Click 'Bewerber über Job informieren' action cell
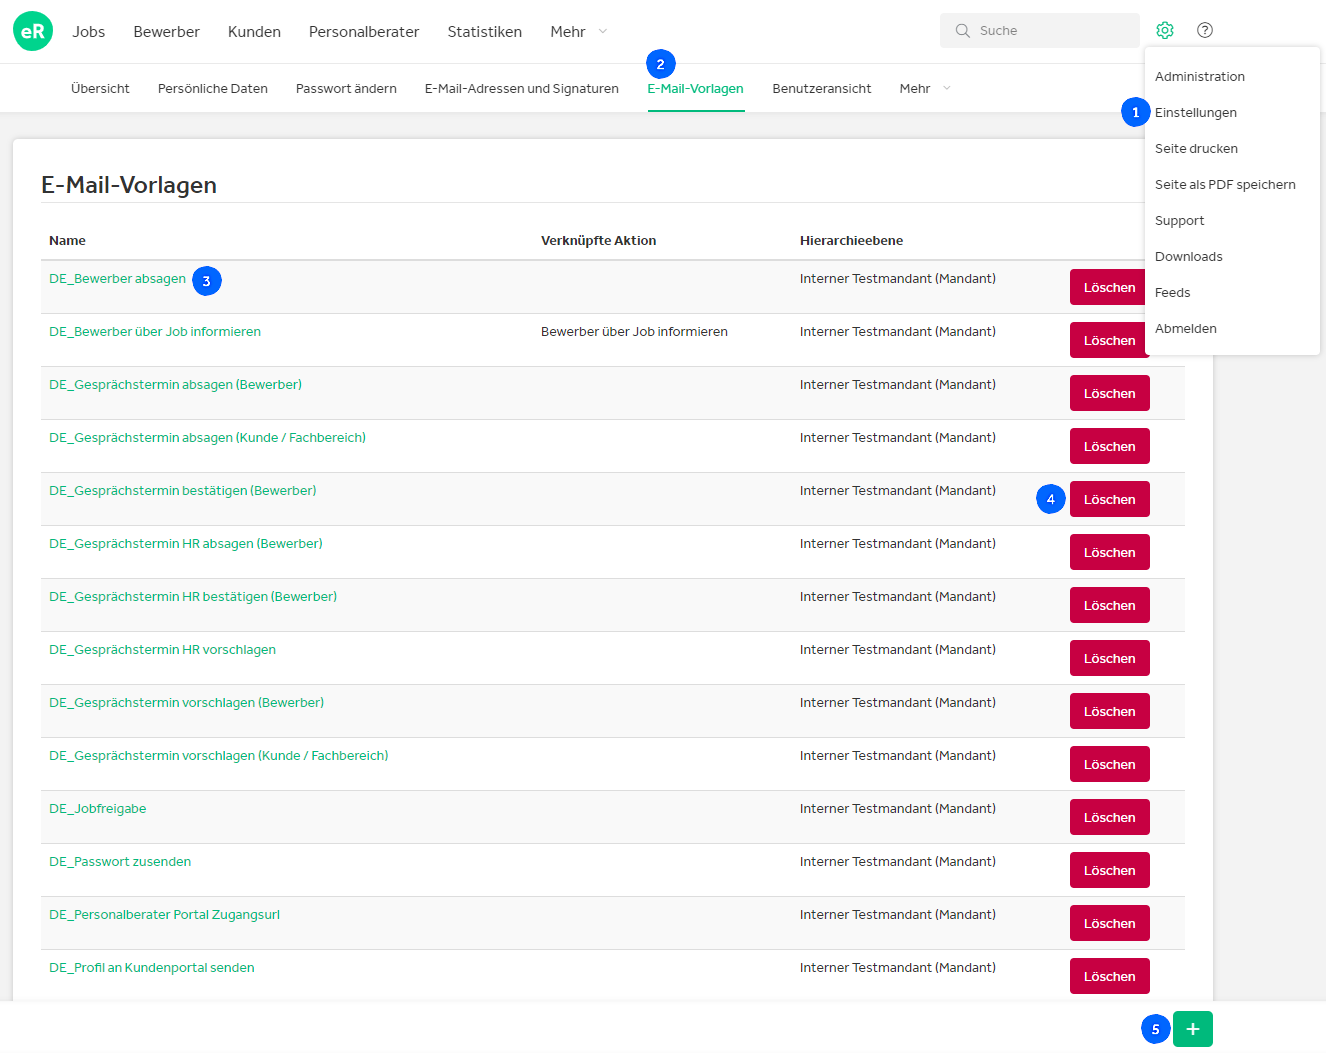 point(634,332)
